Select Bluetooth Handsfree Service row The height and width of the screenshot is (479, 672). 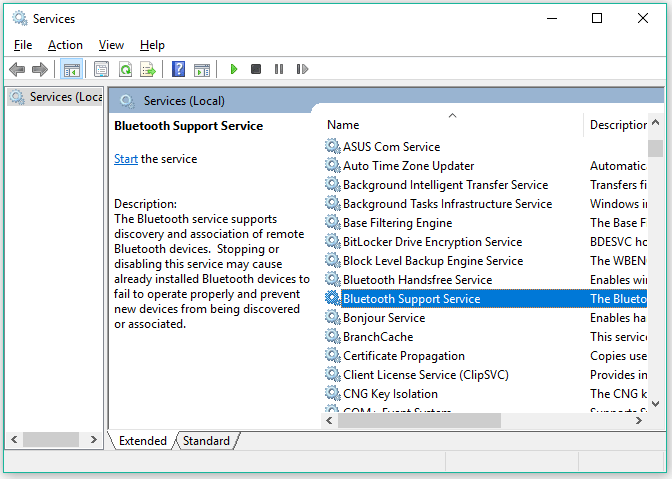click(x=485, y=280)
